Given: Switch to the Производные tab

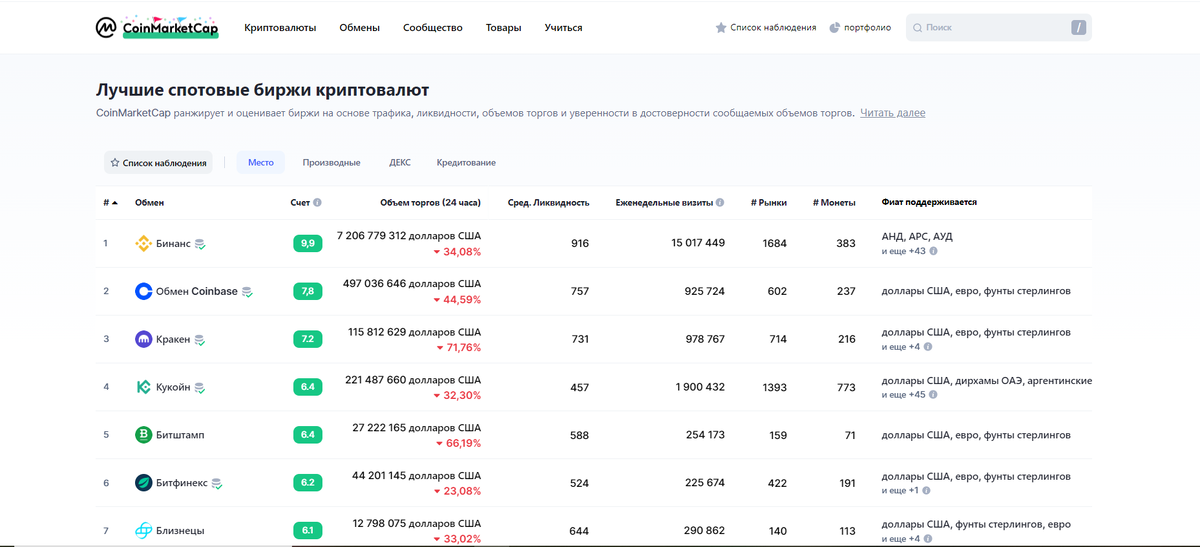Looking at the screenshot, I should coord(331,162).
